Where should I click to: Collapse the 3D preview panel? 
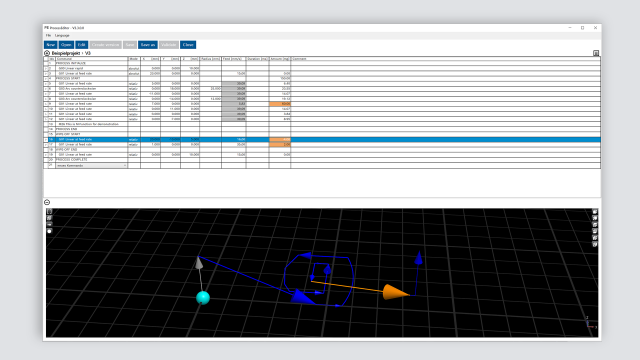tap(47, 202)
